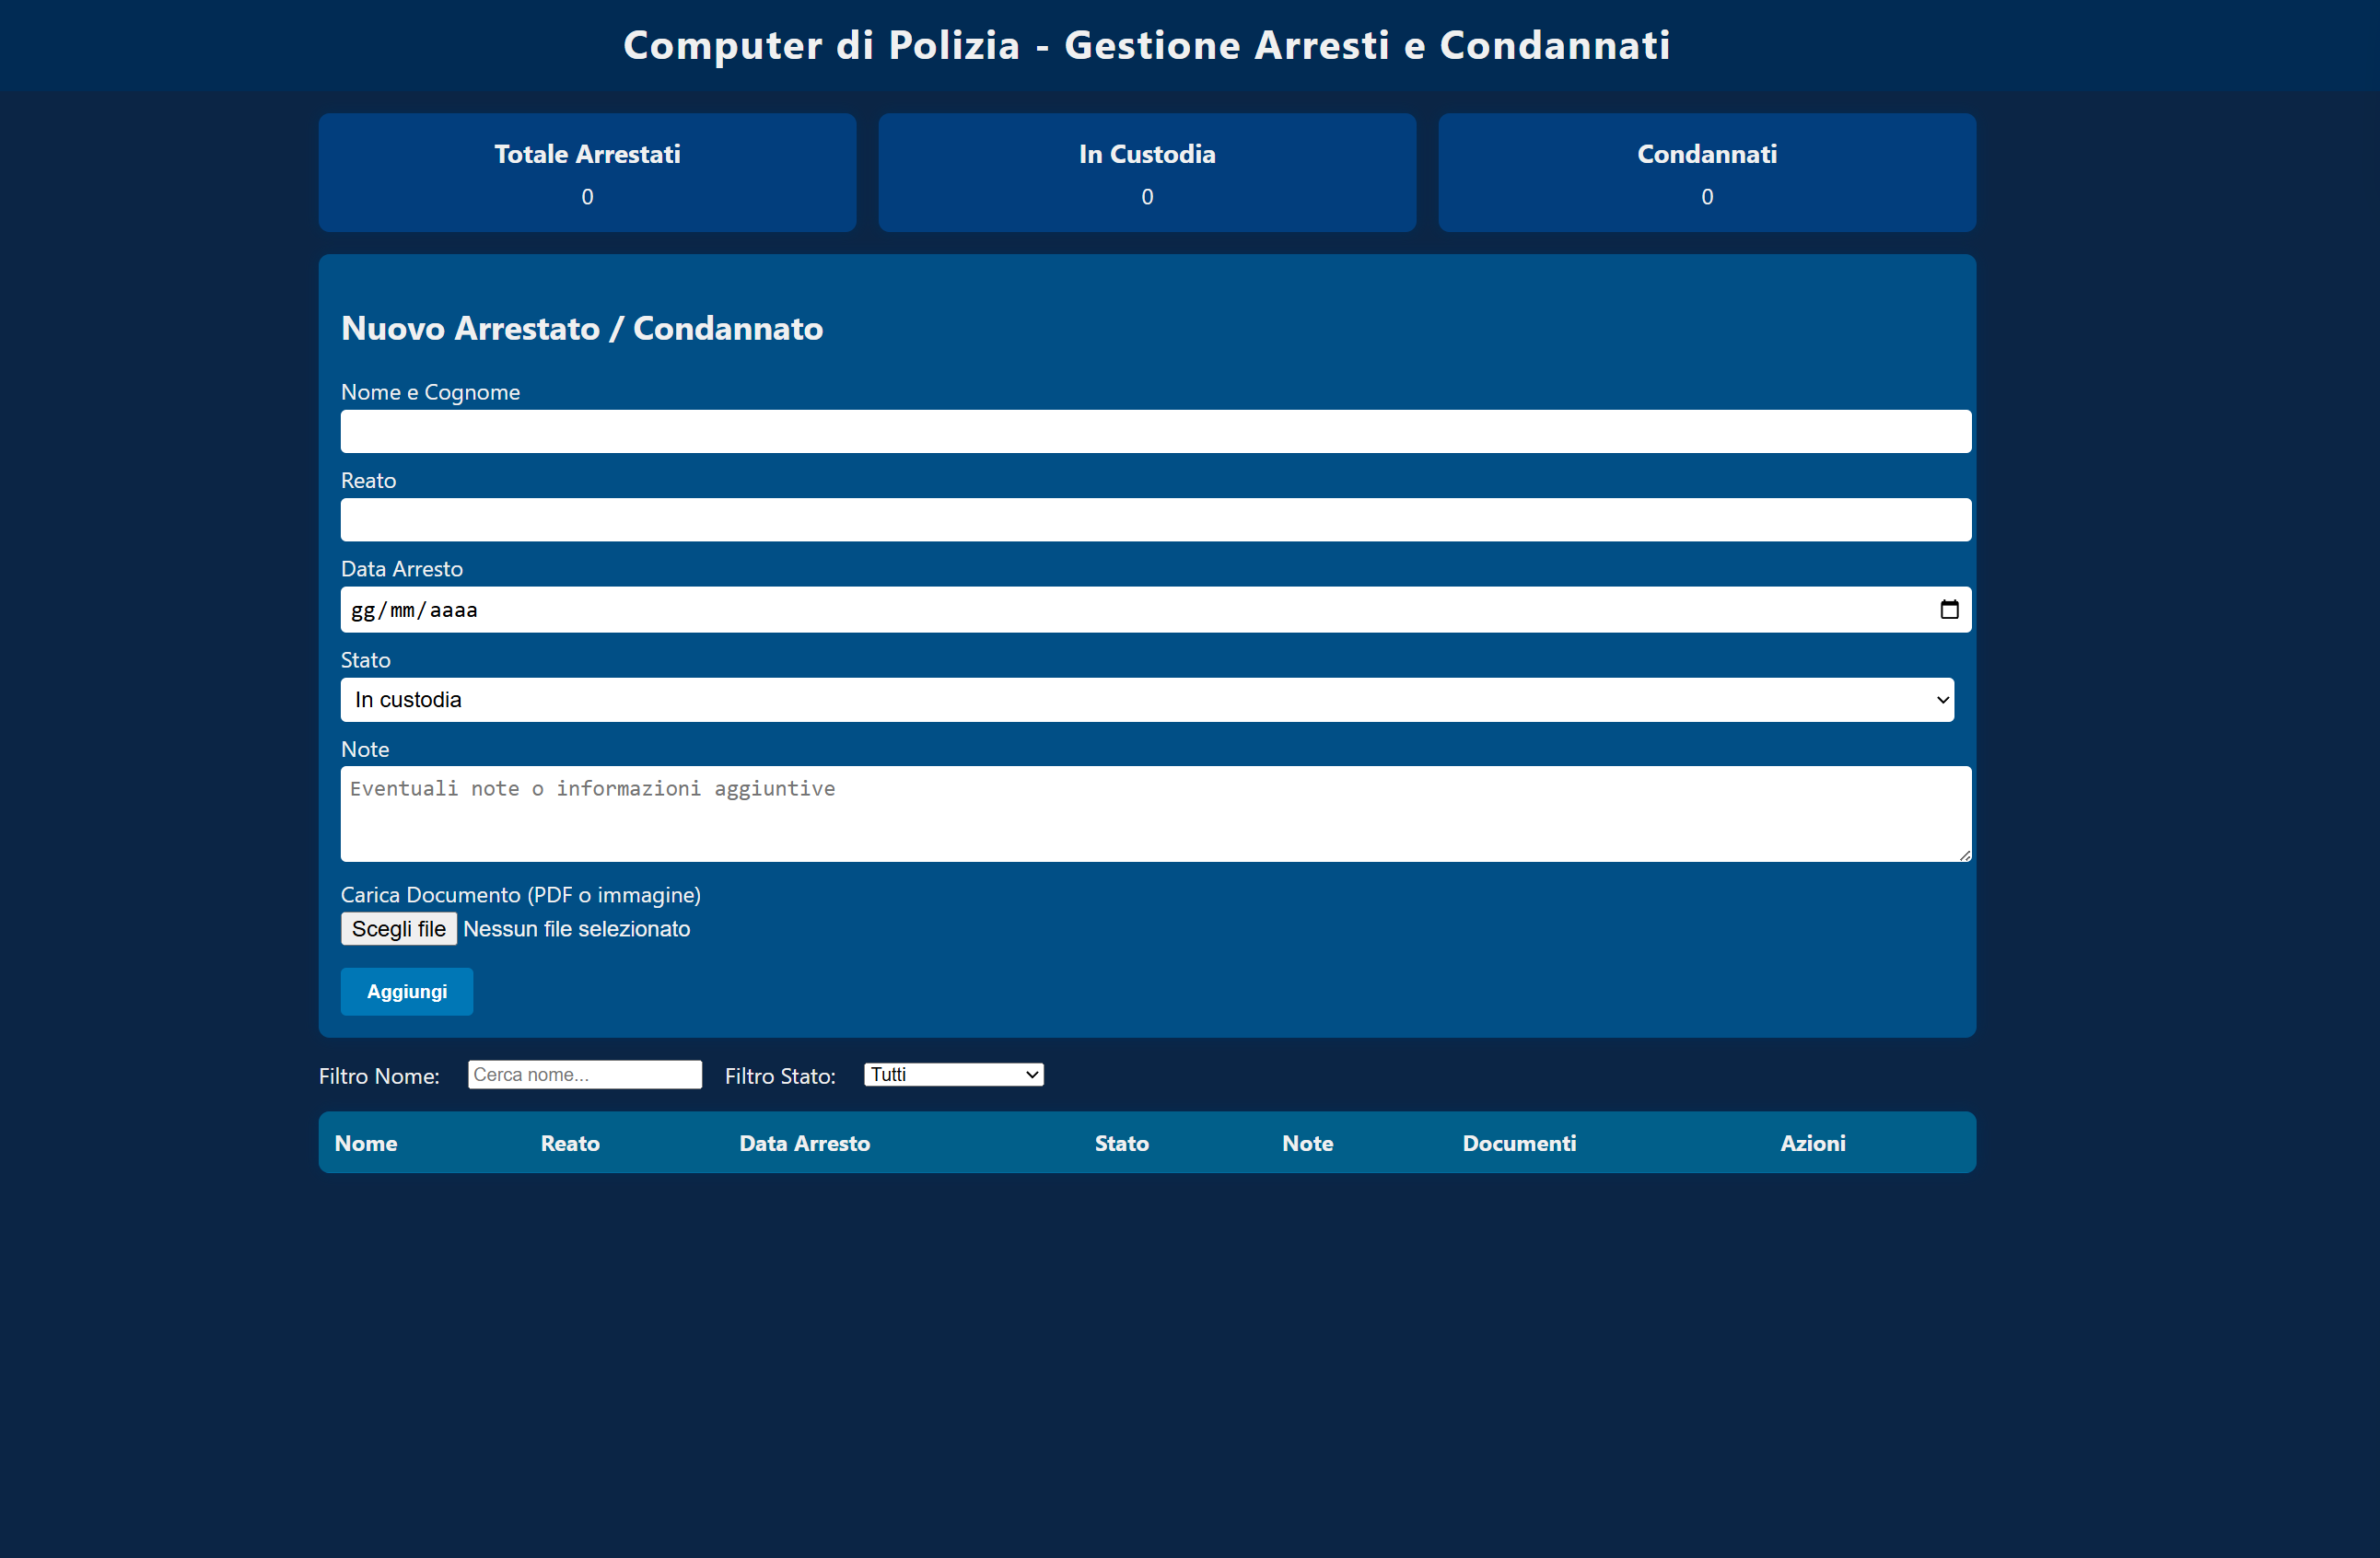This screenshot has height=1558, width=2380.
Task: Click the Aggiungi button
Action: [x=407, y=991]
